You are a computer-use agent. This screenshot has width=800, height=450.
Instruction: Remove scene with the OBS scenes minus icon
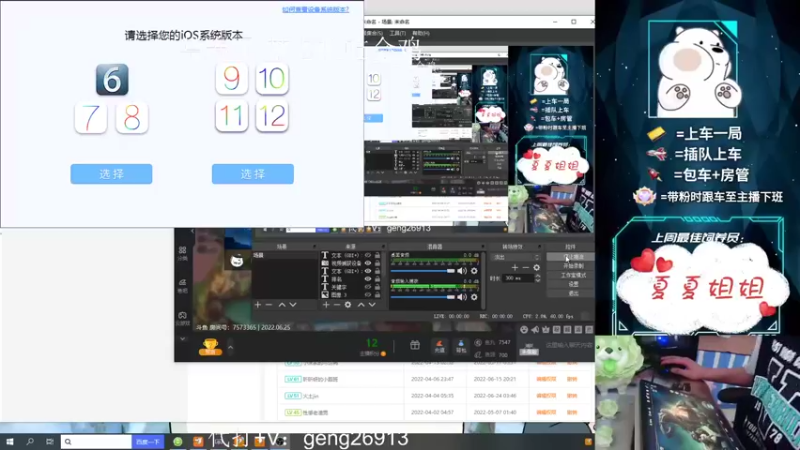click(x=269, y=305)
